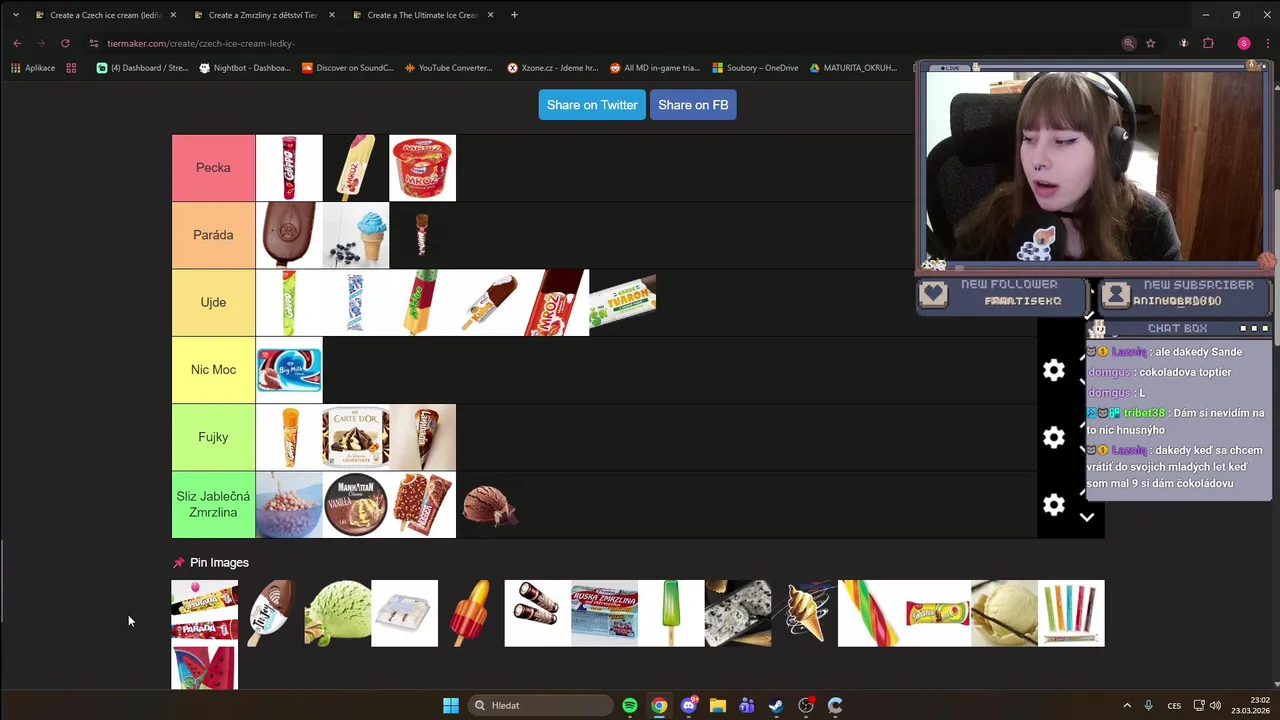Pick the vanilla scoop from image pool
This screenshot has height=720, width=1280.
tap(1004, 613)
